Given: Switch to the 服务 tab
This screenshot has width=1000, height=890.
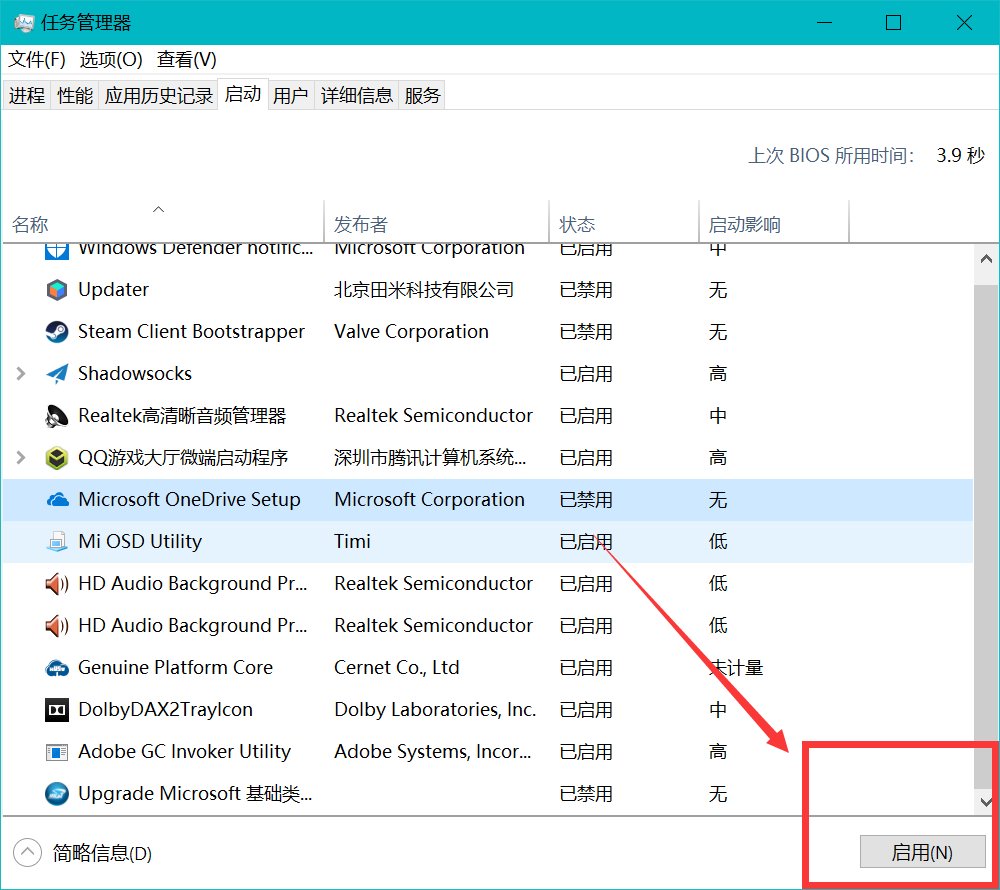Looking at the screenshot, I should 421,94.
